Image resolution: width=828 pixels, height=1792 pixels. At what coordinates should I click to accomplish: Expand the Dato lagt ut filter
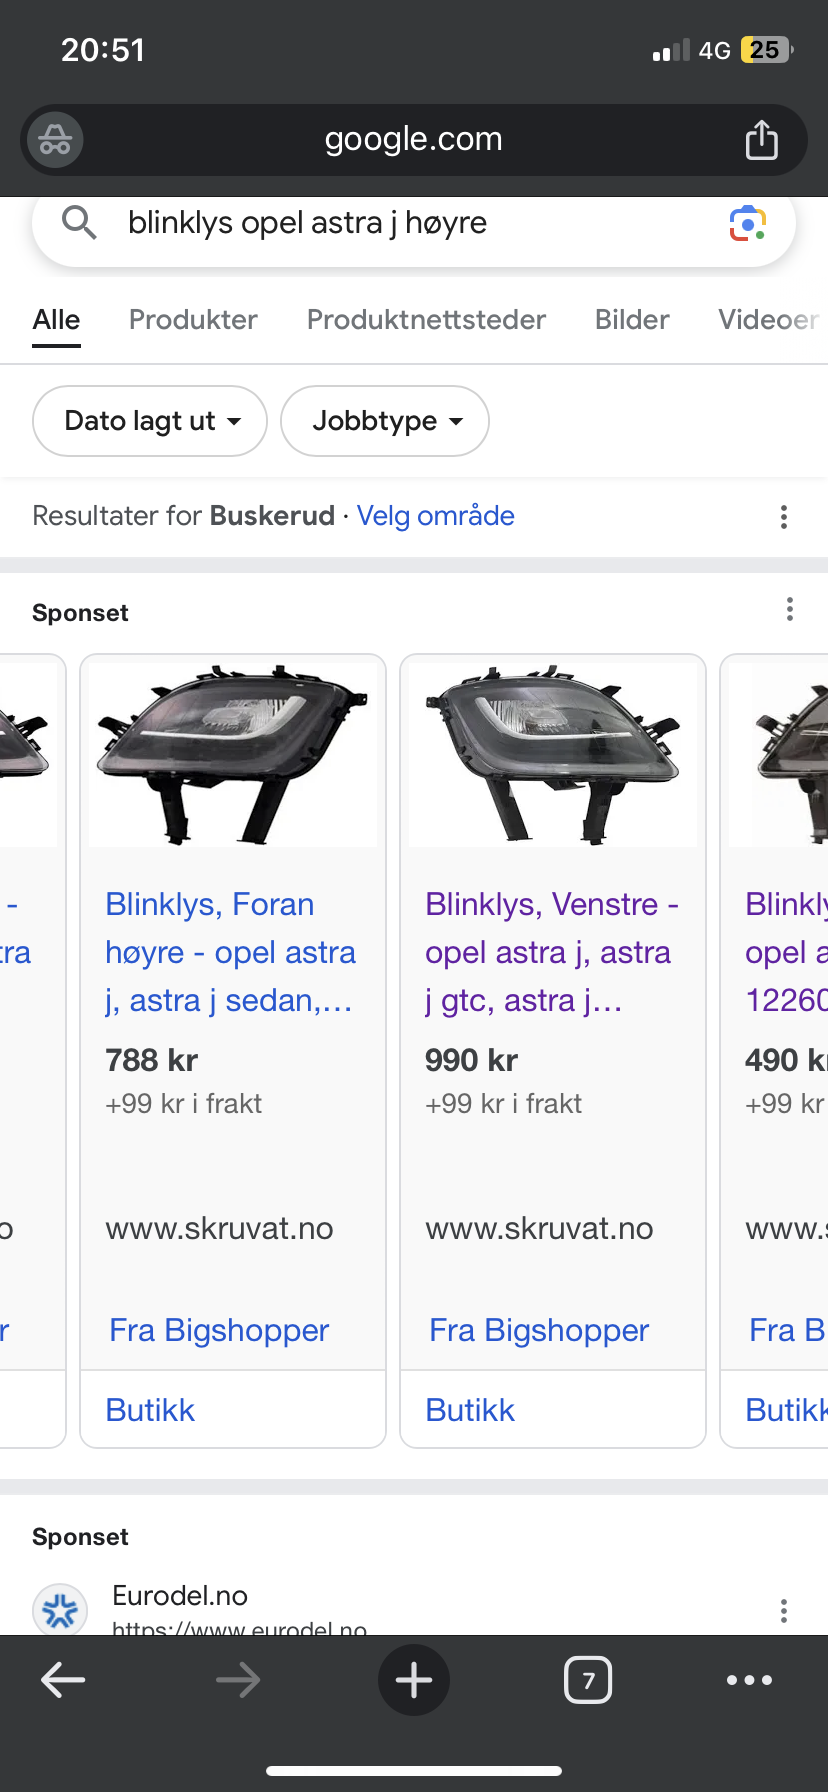(x=150, y=421)
